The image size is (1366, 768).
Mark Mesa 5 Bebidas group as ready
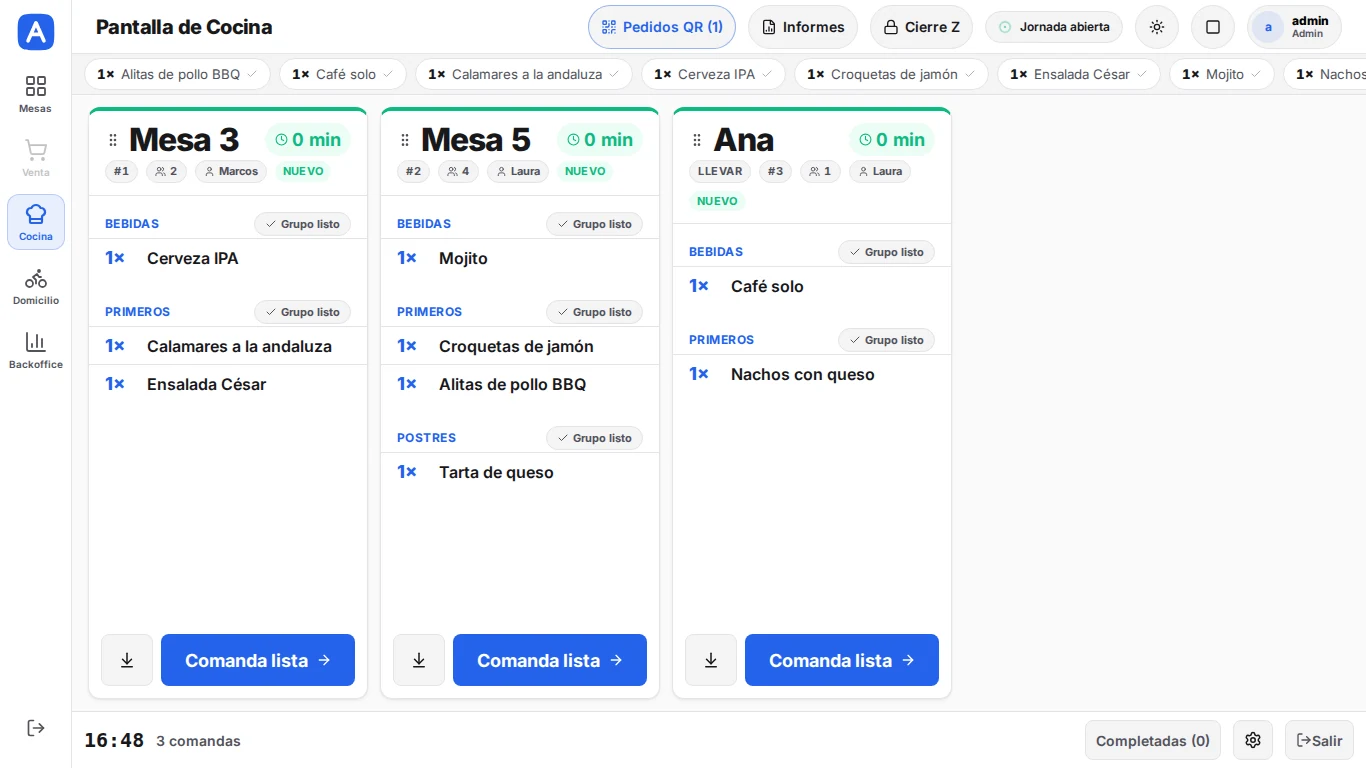tap(594, 224)
